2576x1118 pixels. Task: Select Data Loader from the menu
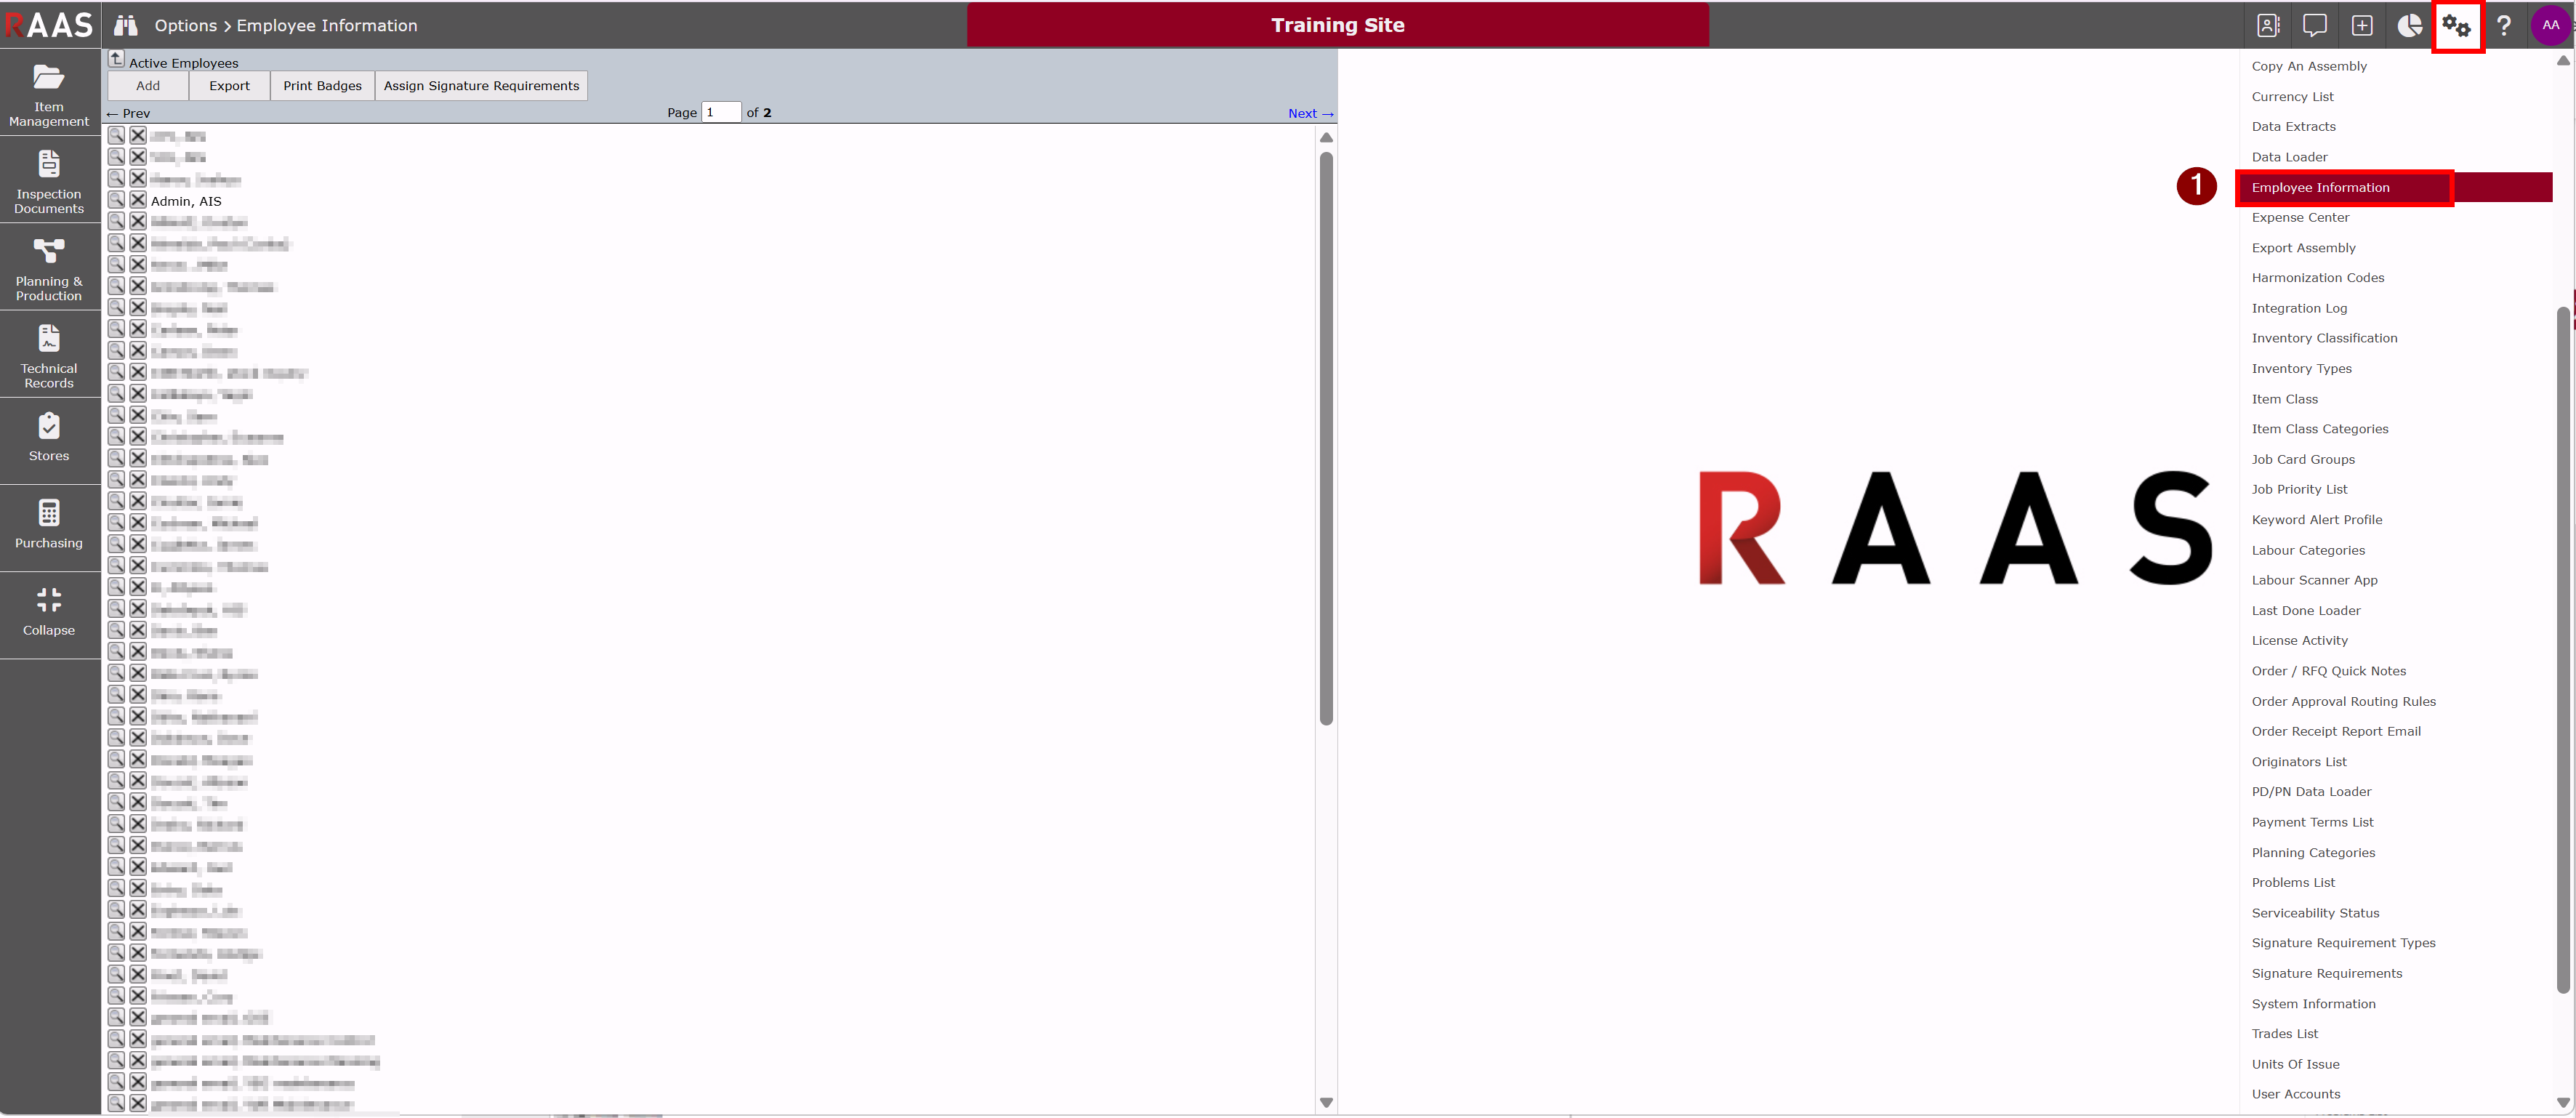tap(2289, 157)
